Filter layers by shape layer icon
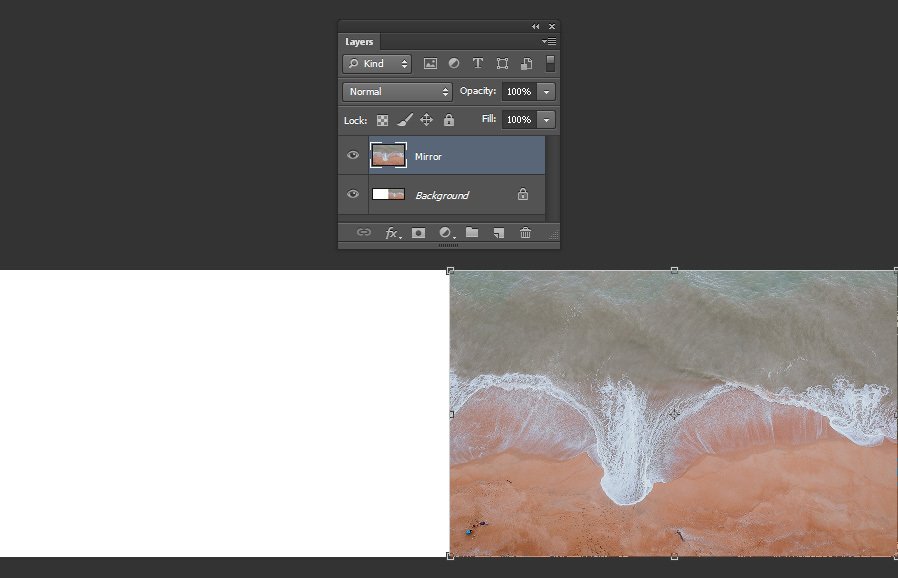898x578 pixels. click(502, 64)
